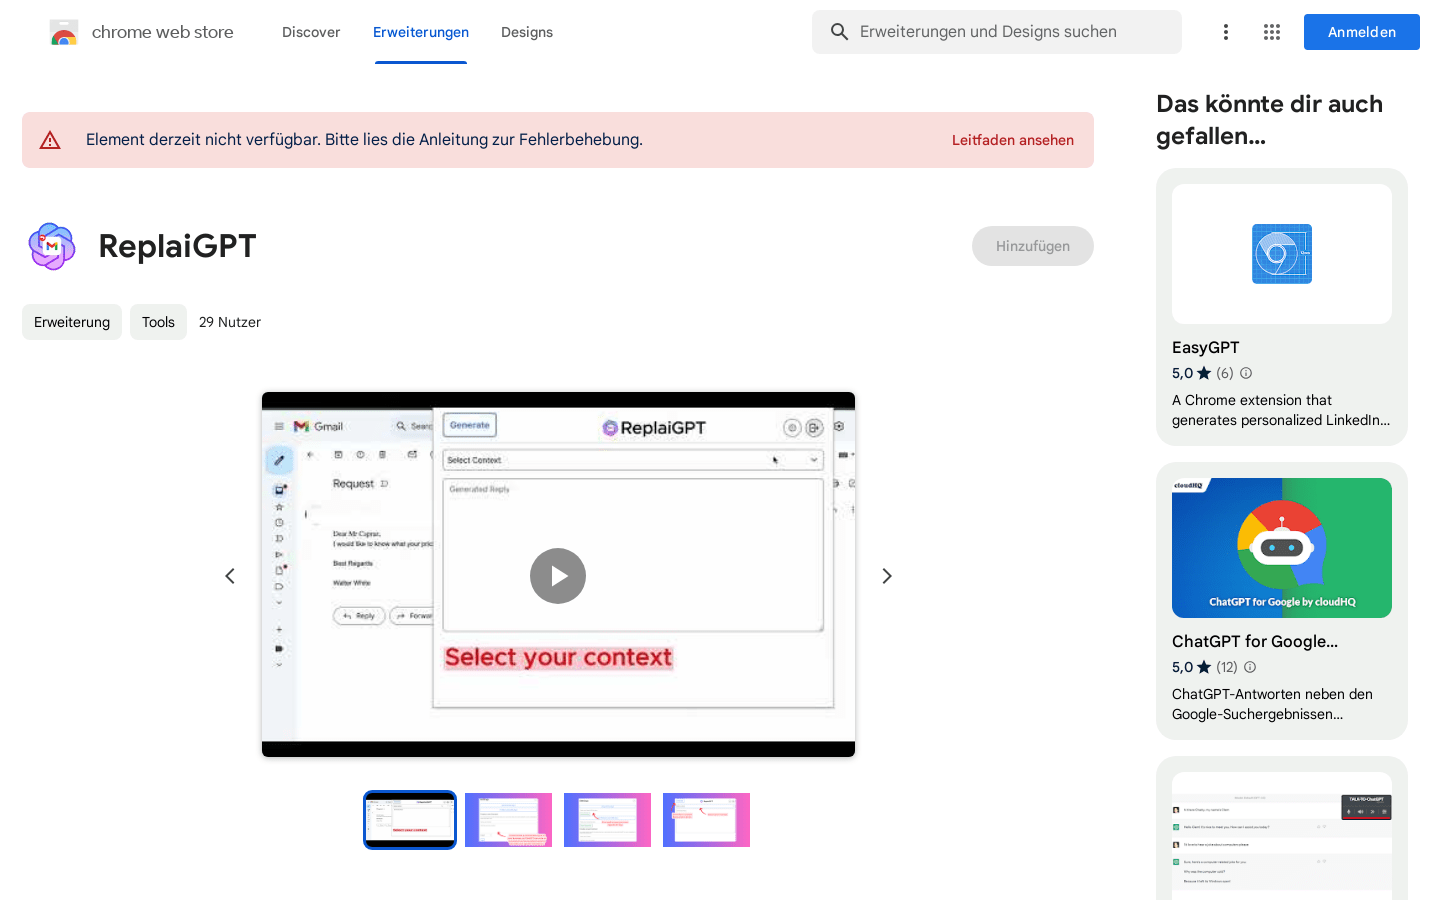Go to the previous screenshot

tap(230, 576)
